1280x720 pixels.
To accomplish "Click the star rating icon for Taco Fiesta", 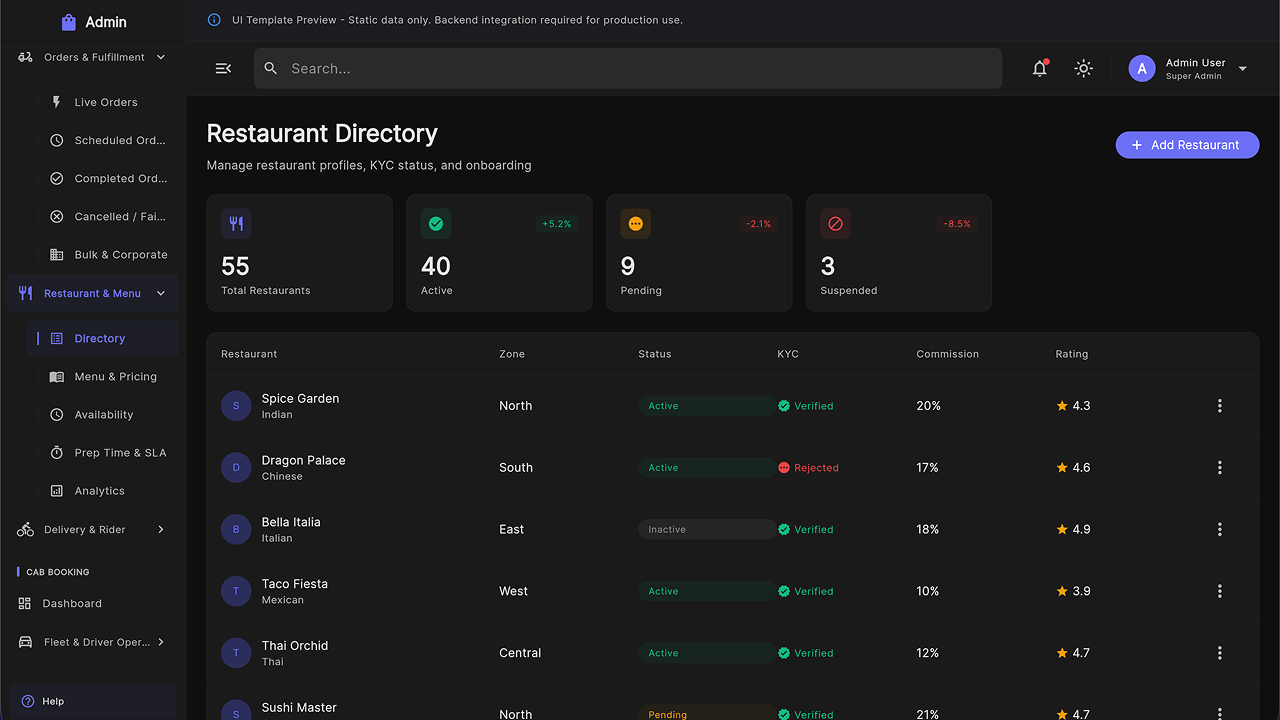I will [x=1062, y=591].
